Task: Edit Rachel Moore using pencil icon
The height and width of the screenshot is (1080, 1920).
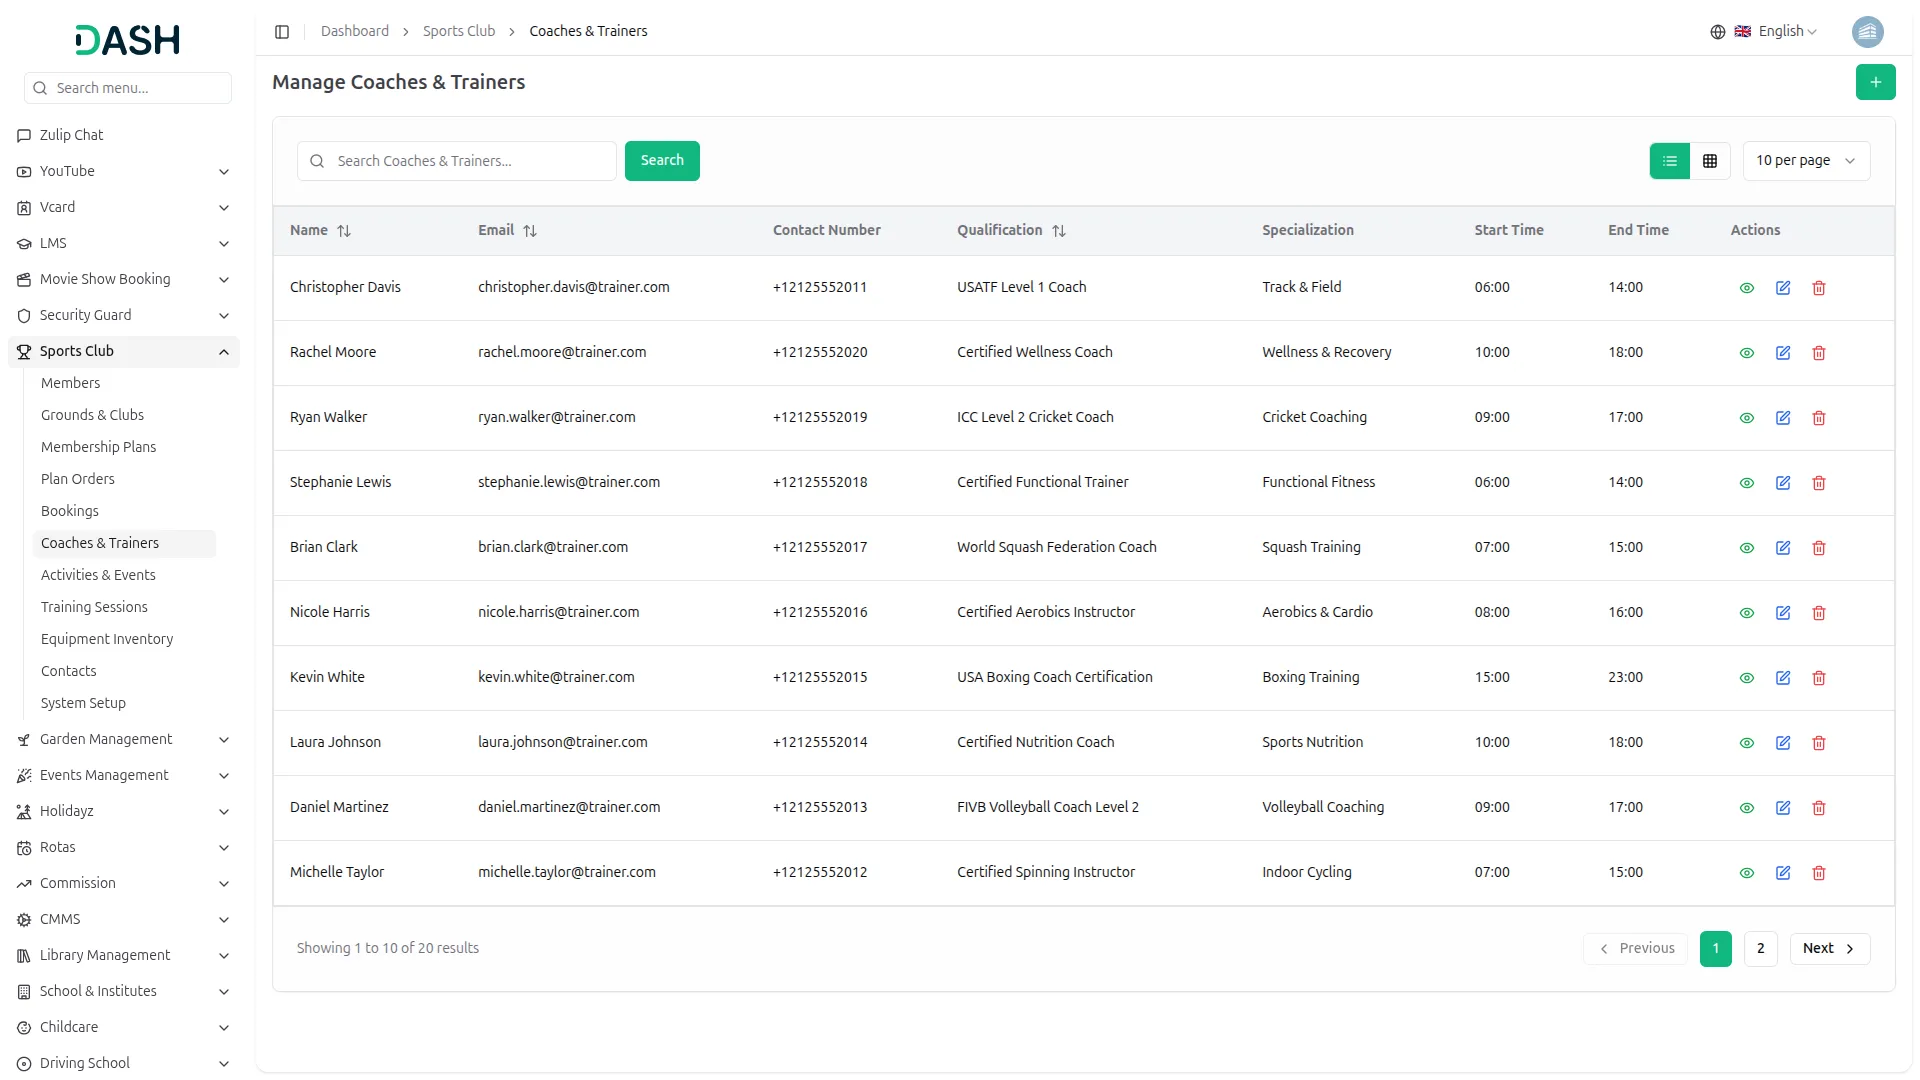Action: point(1783,353)
